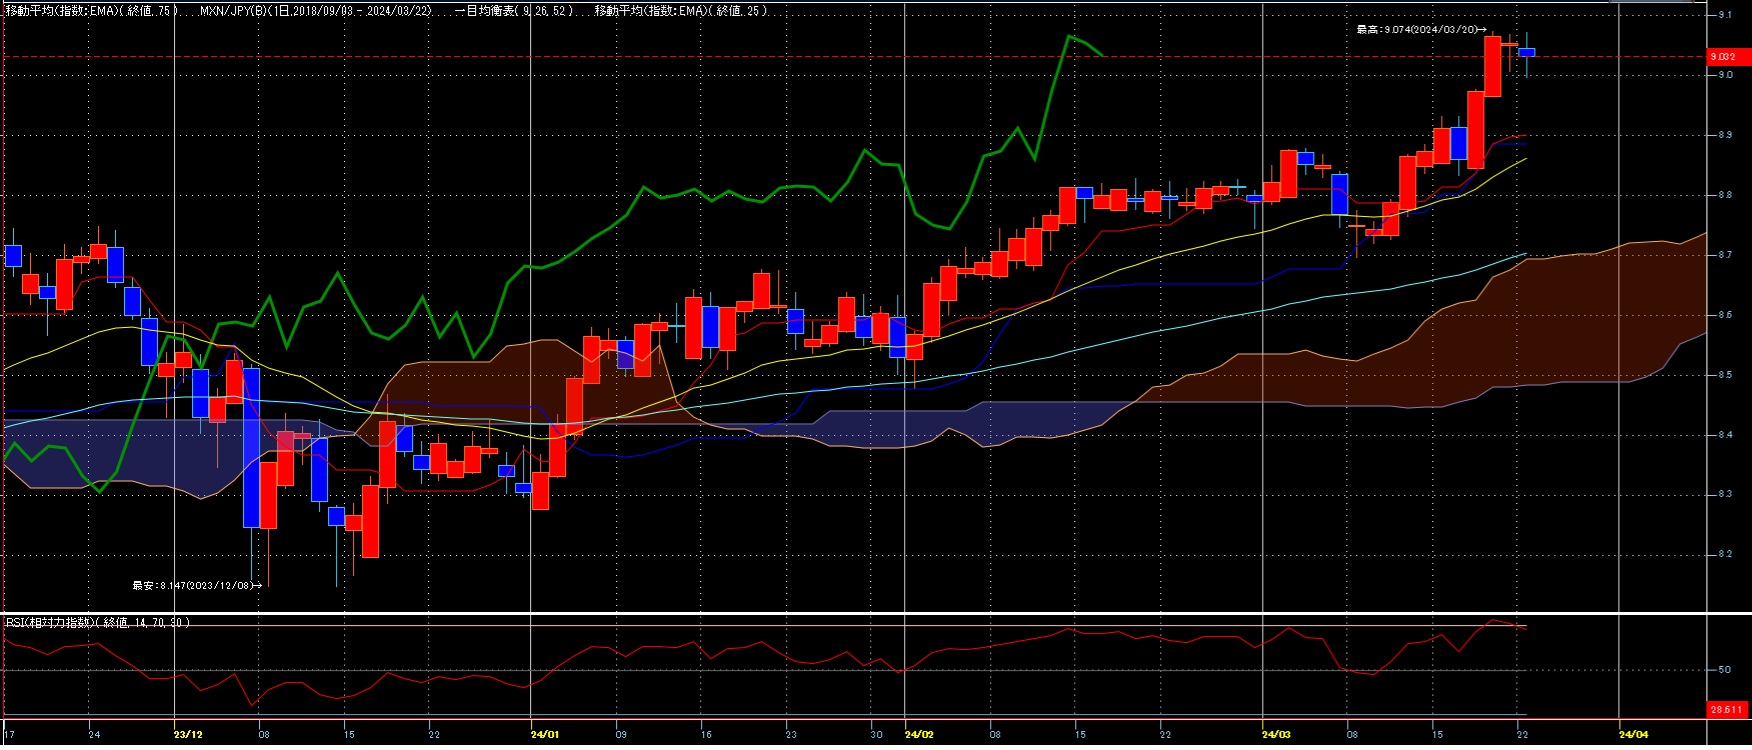Screen dimensions: 1752x750
Task: Click the 24/03 month label on time axis
Action: [1277, 734]
